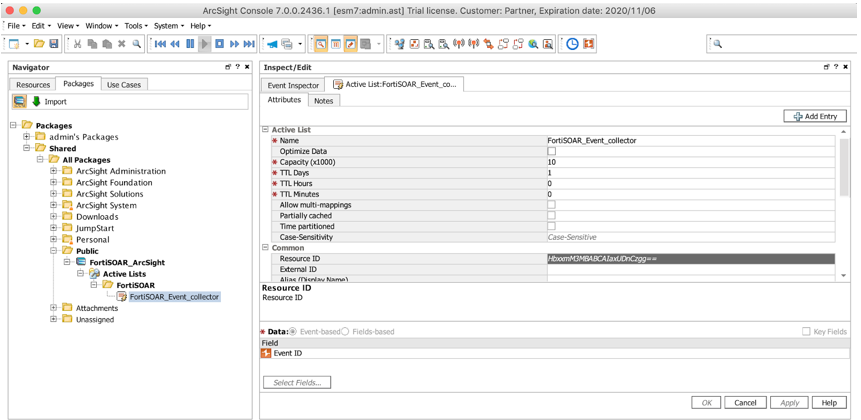Enable the Optimize Data checkbox
The height and width of the screenshot is (420, 861).
551,151
